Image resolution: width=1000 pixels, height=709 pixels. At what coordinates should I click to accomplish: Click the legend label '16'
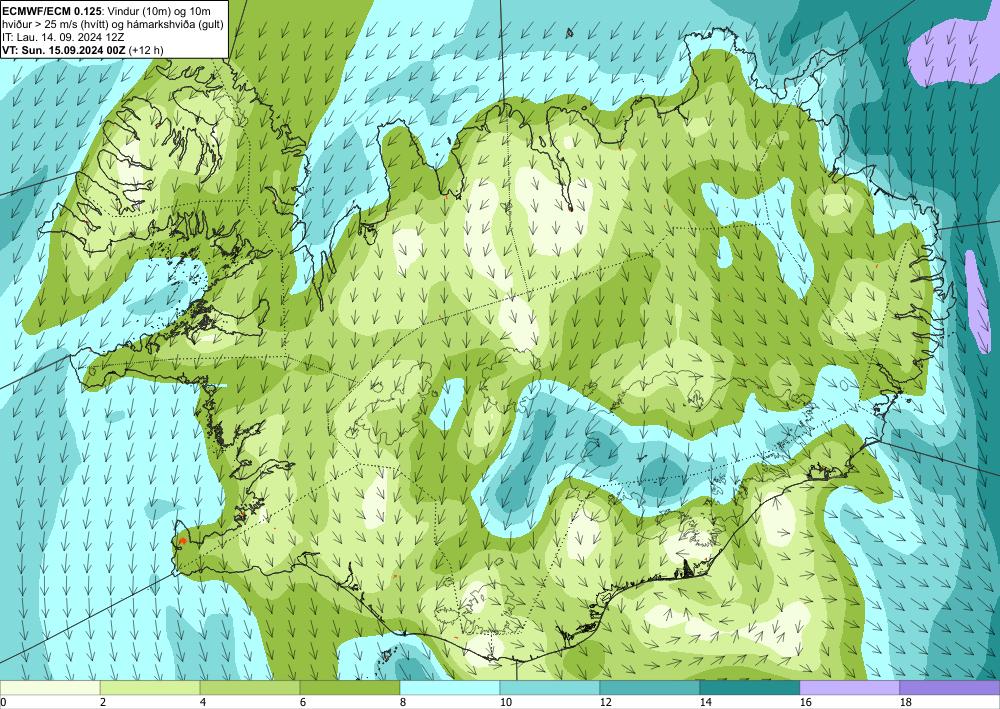point(805,702)
